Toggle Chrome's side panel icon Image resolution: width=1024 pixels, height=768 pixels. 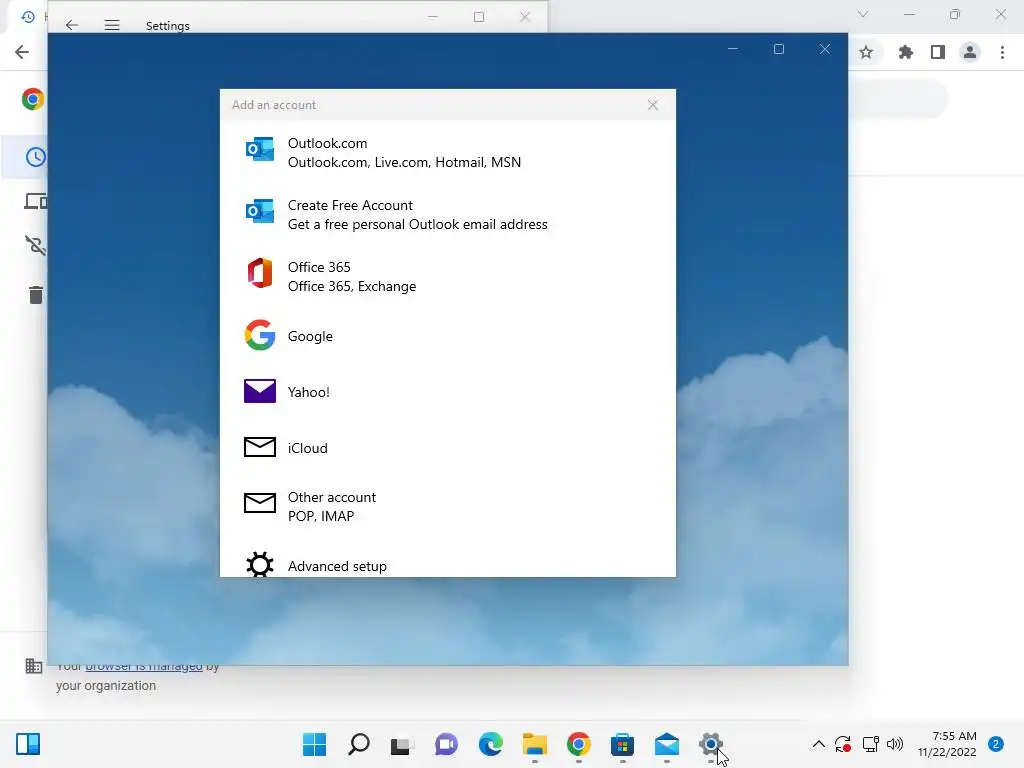click(x=938, y=52)
